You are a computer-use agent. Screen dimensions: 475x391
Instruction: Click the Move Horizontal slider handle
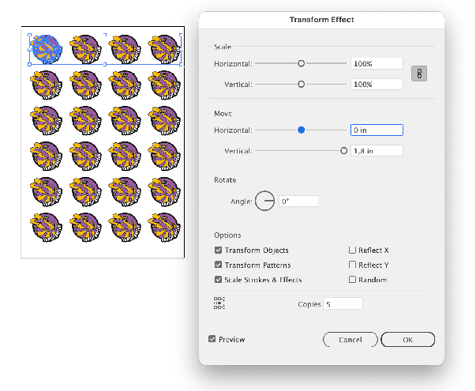(301, 130)
